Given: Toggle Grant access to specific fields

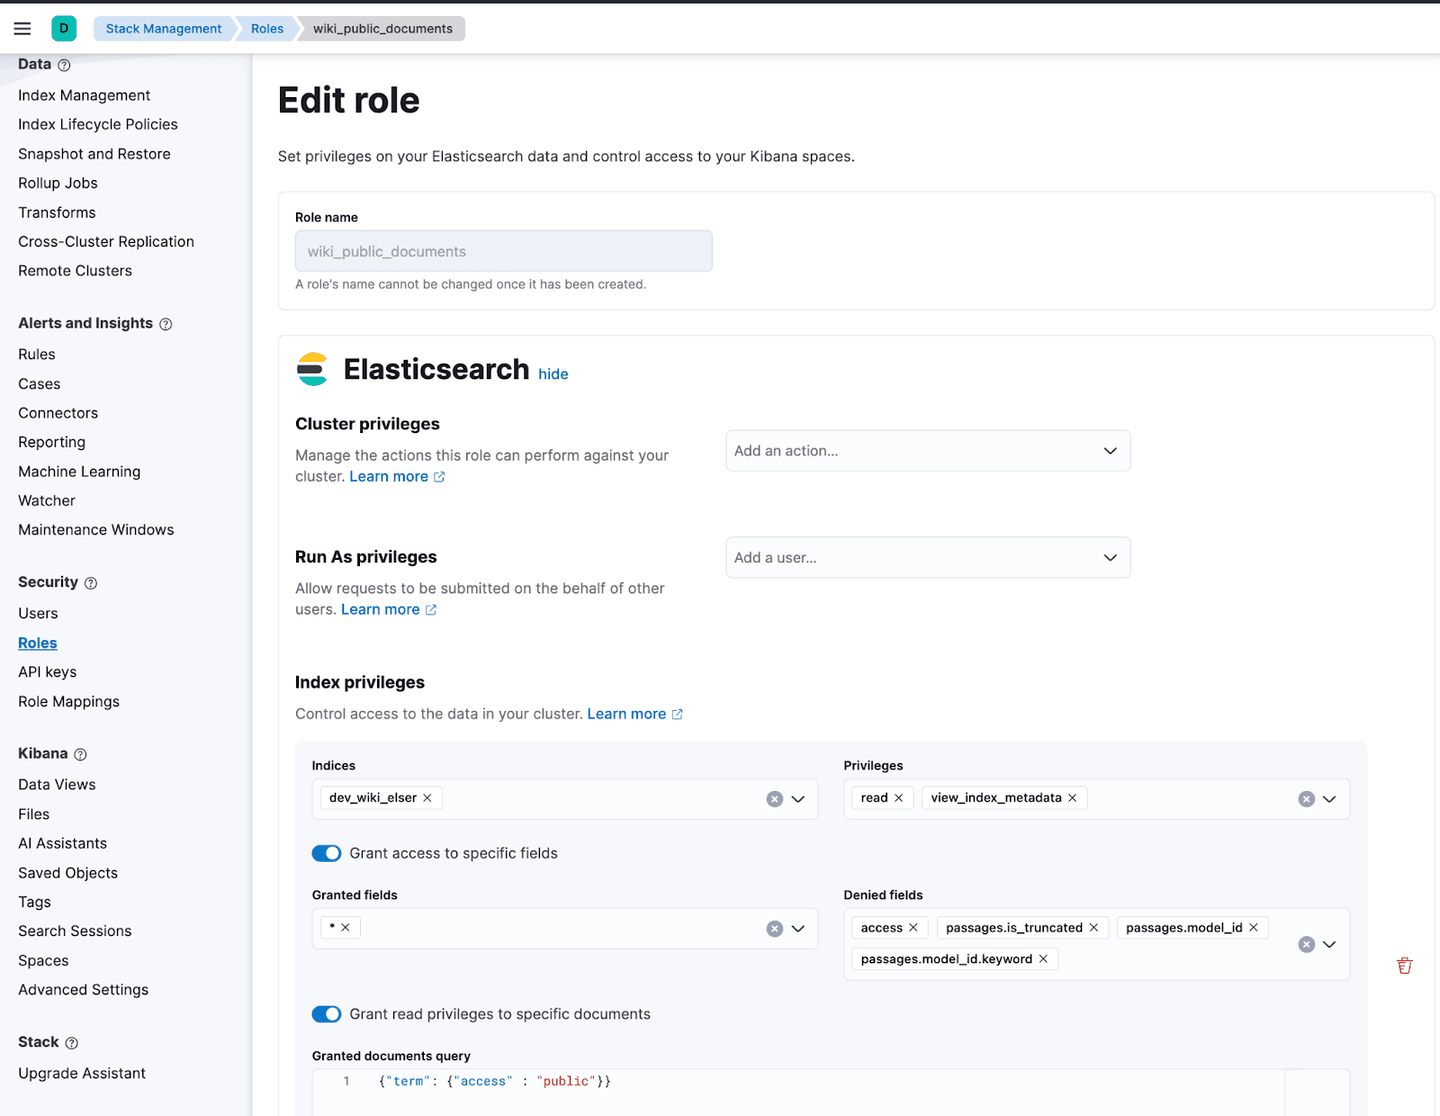Looking at the screenshot, I should 327,853.
